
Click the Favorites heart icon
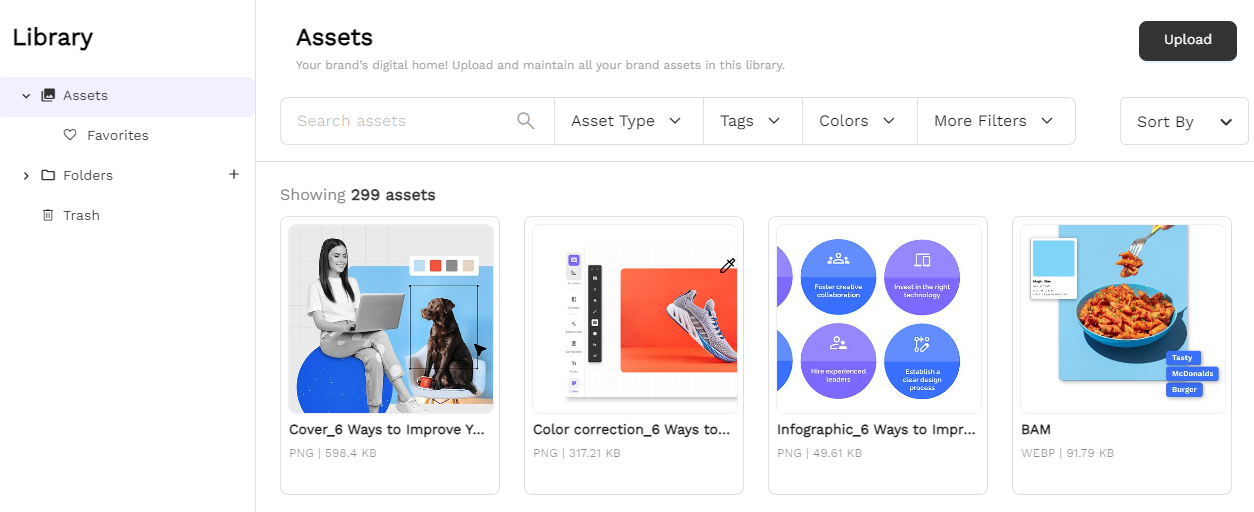pyautogui.click(x=70, y=135)
